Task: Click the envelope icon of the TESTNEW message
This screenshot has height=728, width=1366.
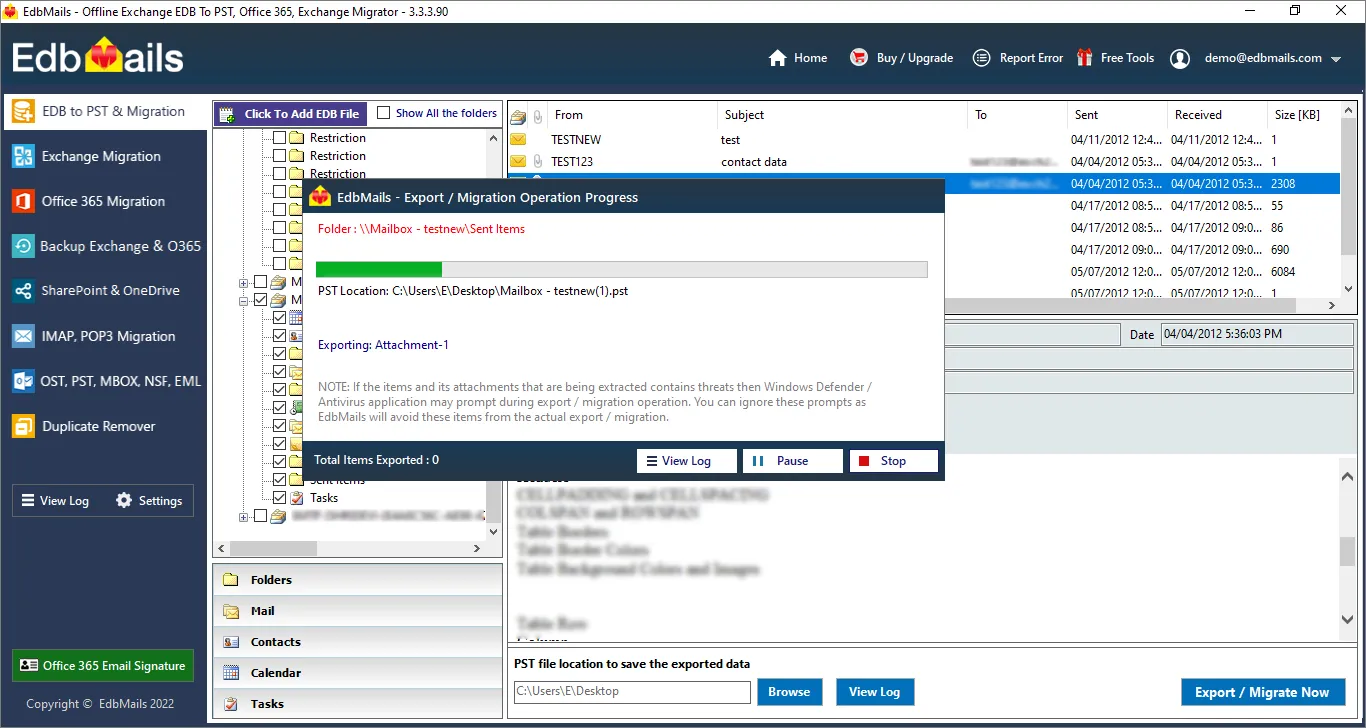Action: coord(518,140)
